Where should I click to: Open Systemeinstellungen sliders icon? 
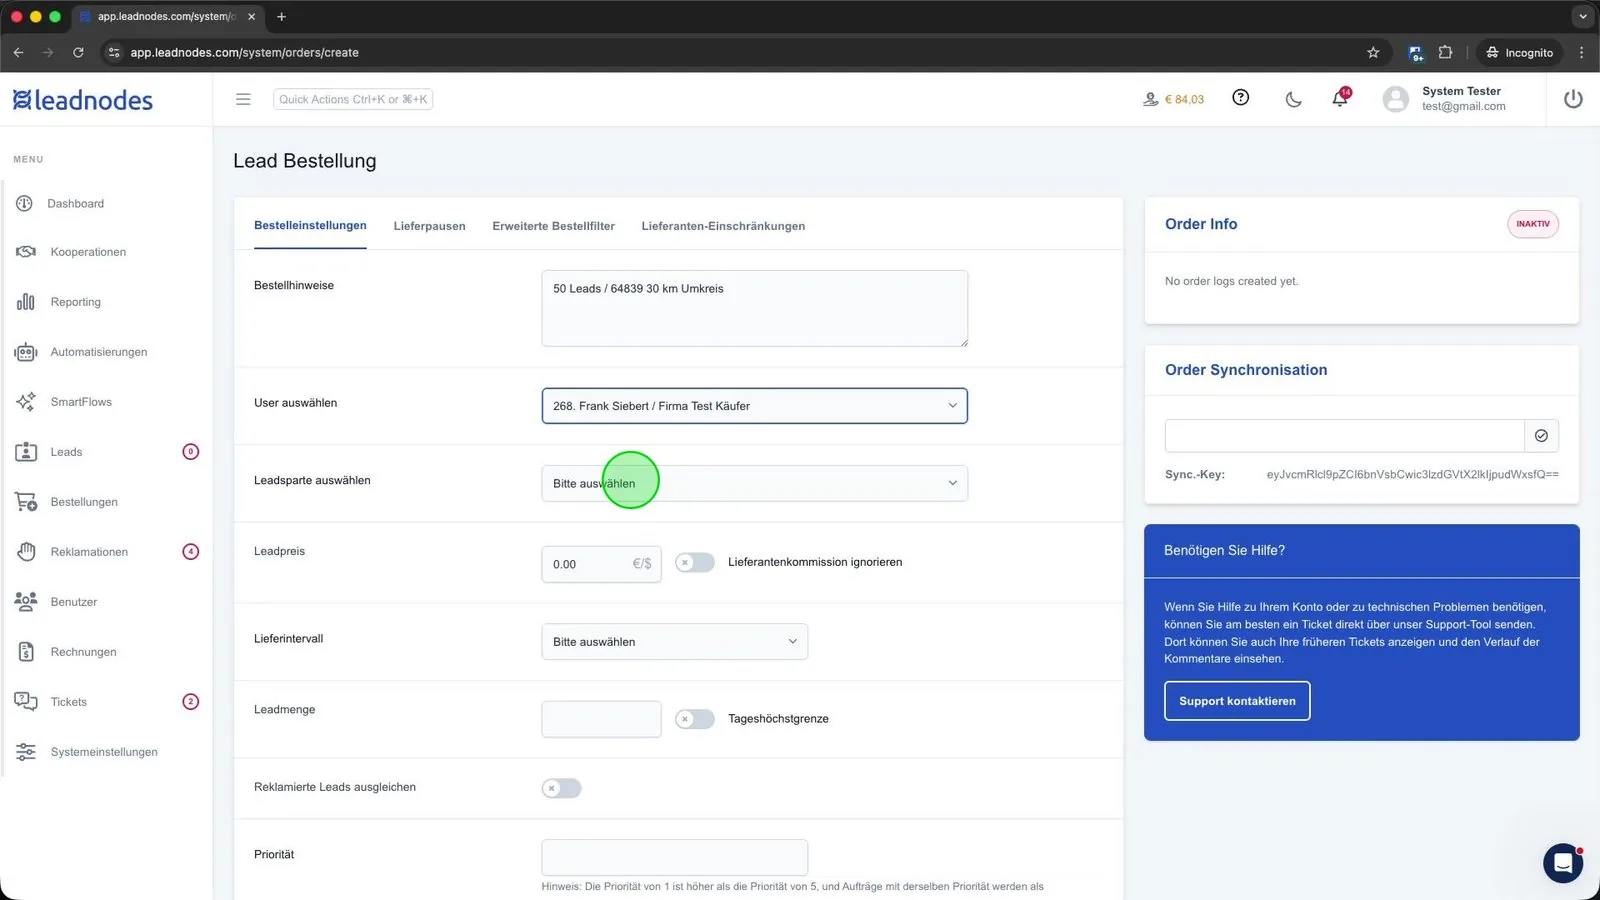coord(26,752)
